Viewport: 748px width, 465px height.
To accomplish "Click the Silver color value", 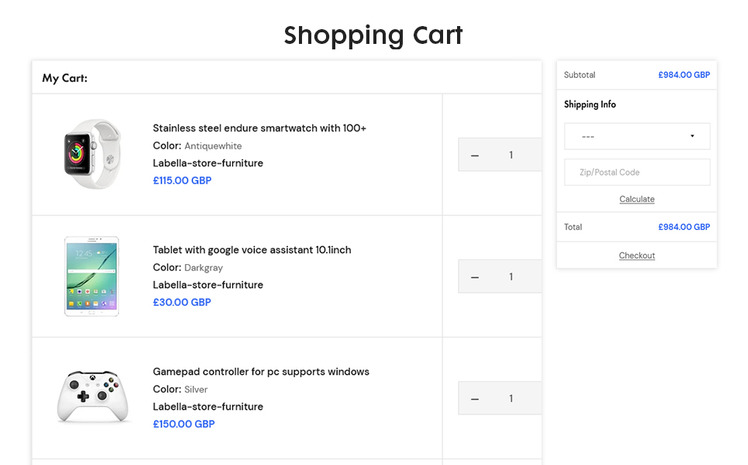I will 196,389.
